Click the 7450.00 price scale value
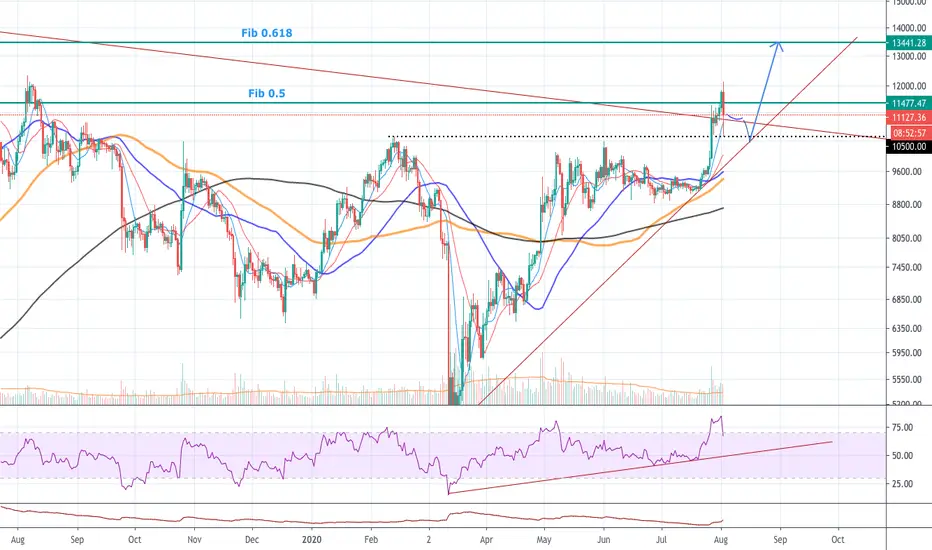Screen dimensions: 932x550 tap(907, 268)
